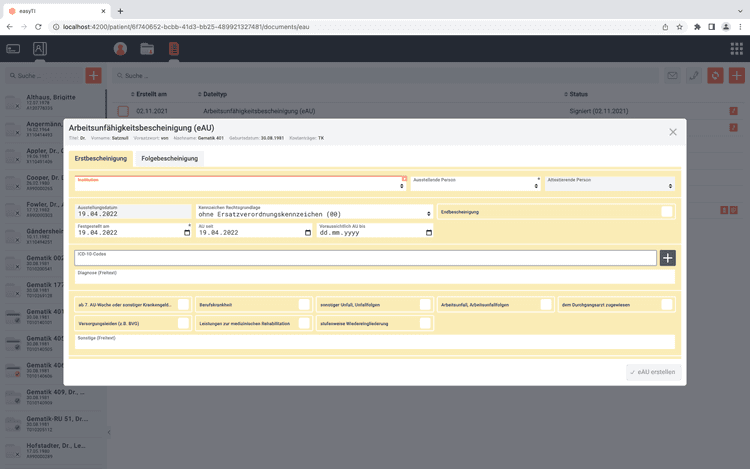Open the documents icon in top navigation
Screen dimensions: 750x469
(x=174, y=48)
